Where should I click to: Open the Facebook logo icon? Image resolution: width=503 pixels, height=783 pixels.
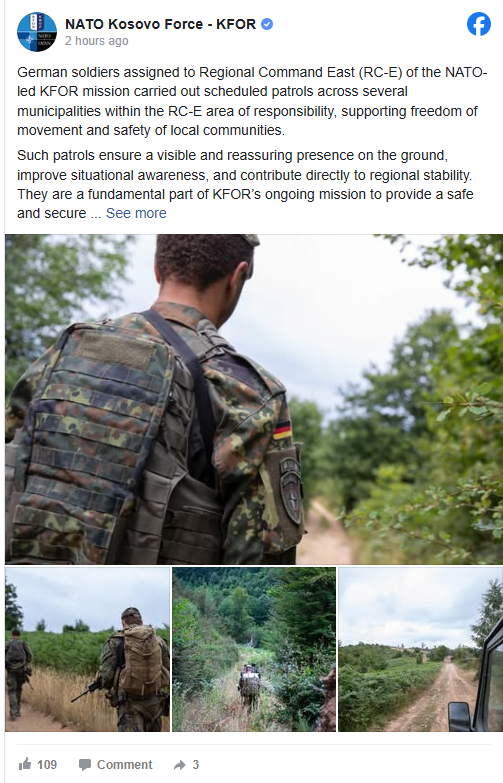coord(479,24)
